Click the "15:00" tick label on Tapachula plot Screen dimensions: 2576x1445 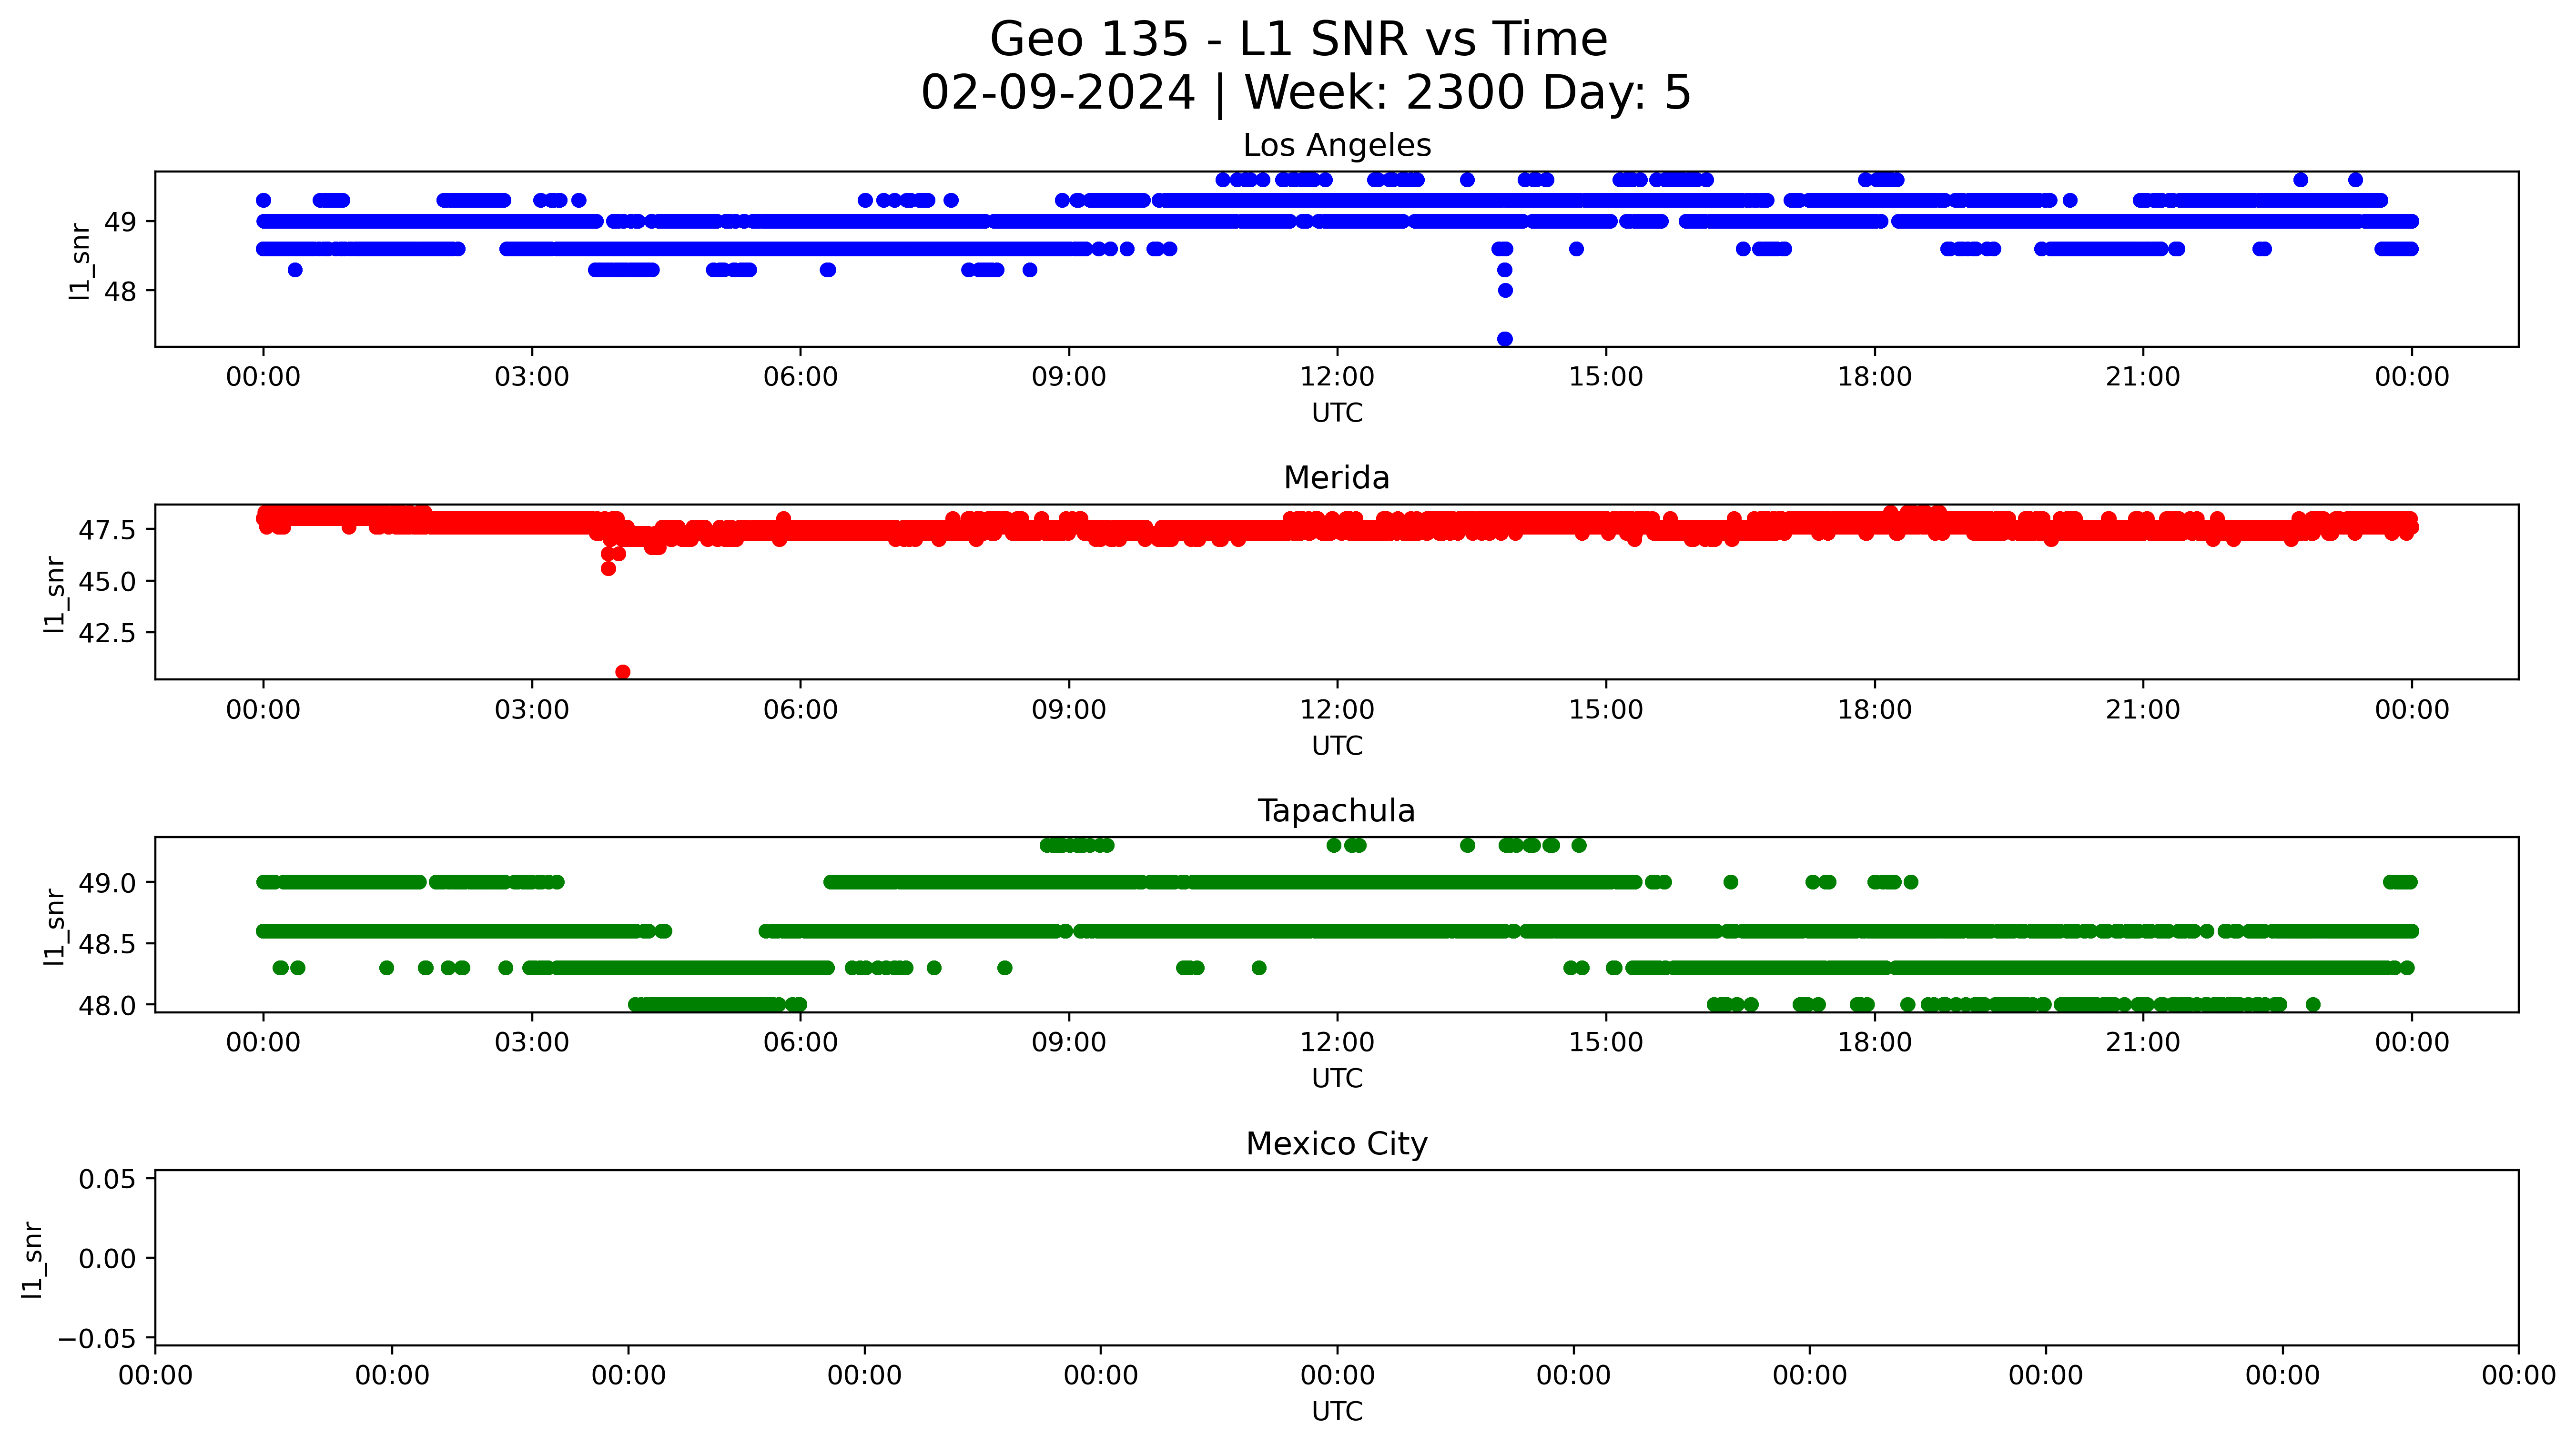(1606, 1042)
